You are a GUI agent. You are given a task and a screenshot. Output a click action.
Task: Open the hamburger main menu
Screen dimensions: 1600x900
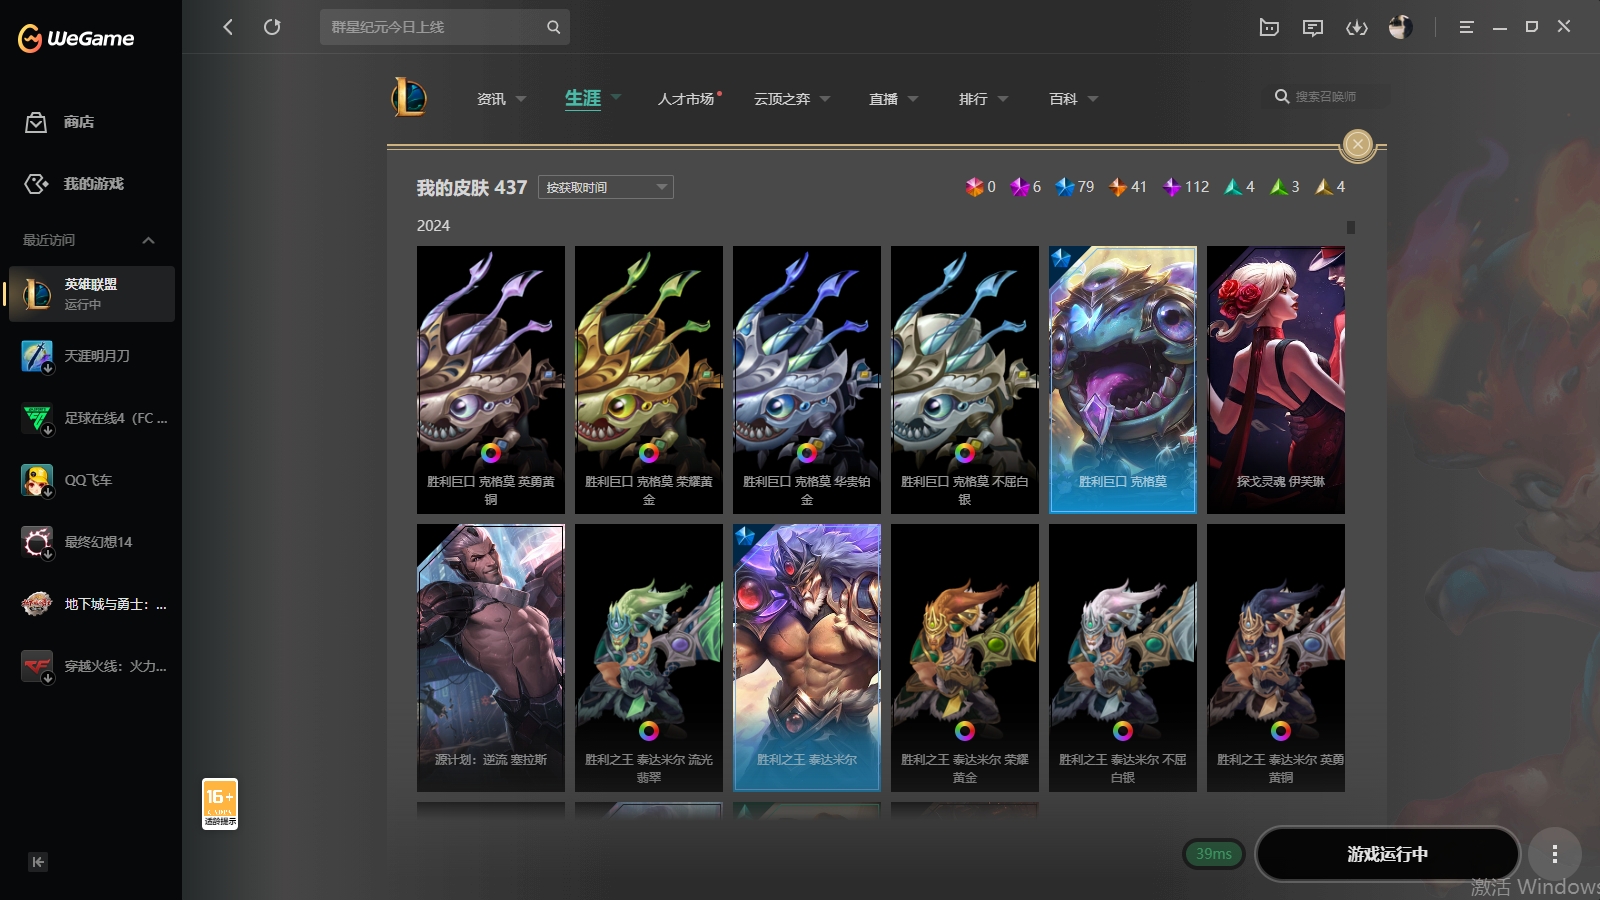point(1466,27)
